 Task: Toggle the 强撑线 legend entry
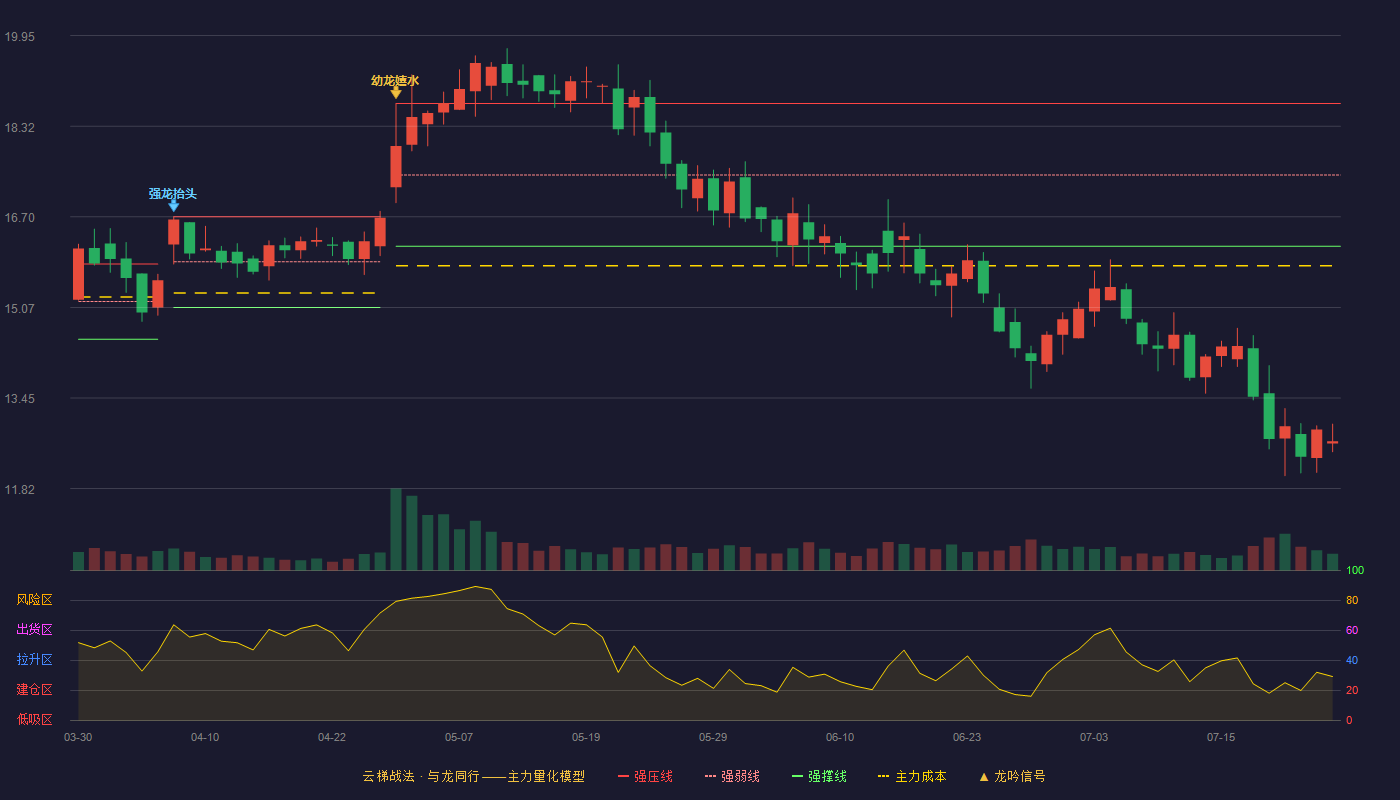point(819,776)
